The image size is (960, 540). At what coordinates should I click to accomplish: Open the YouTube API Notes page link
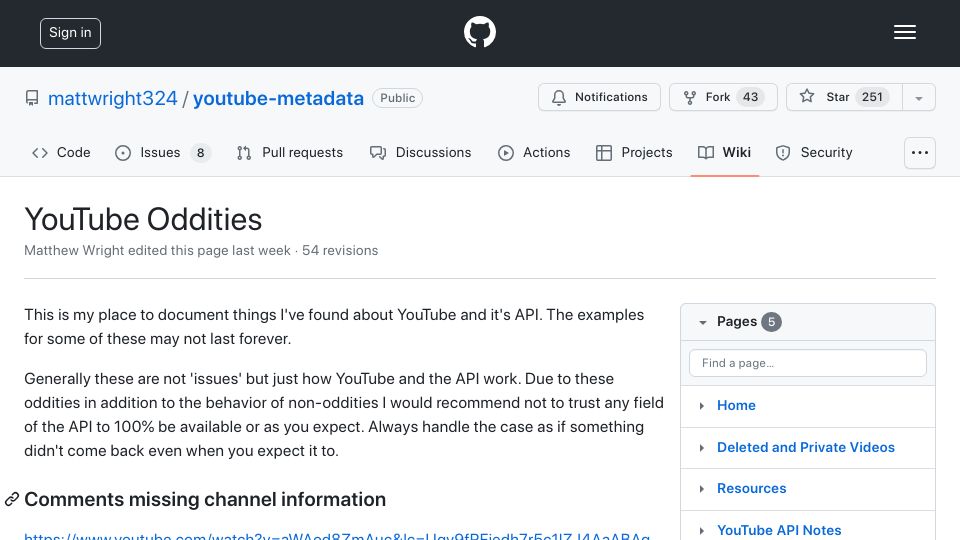point(779,530)
